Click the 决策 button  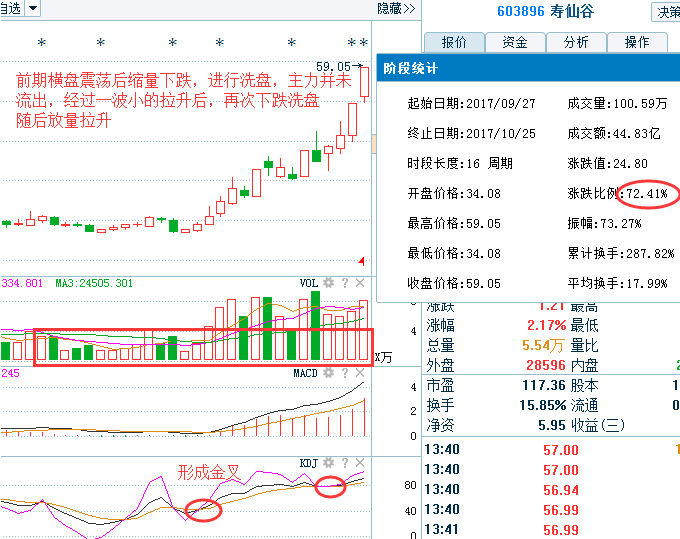click(x=666, y=12)
